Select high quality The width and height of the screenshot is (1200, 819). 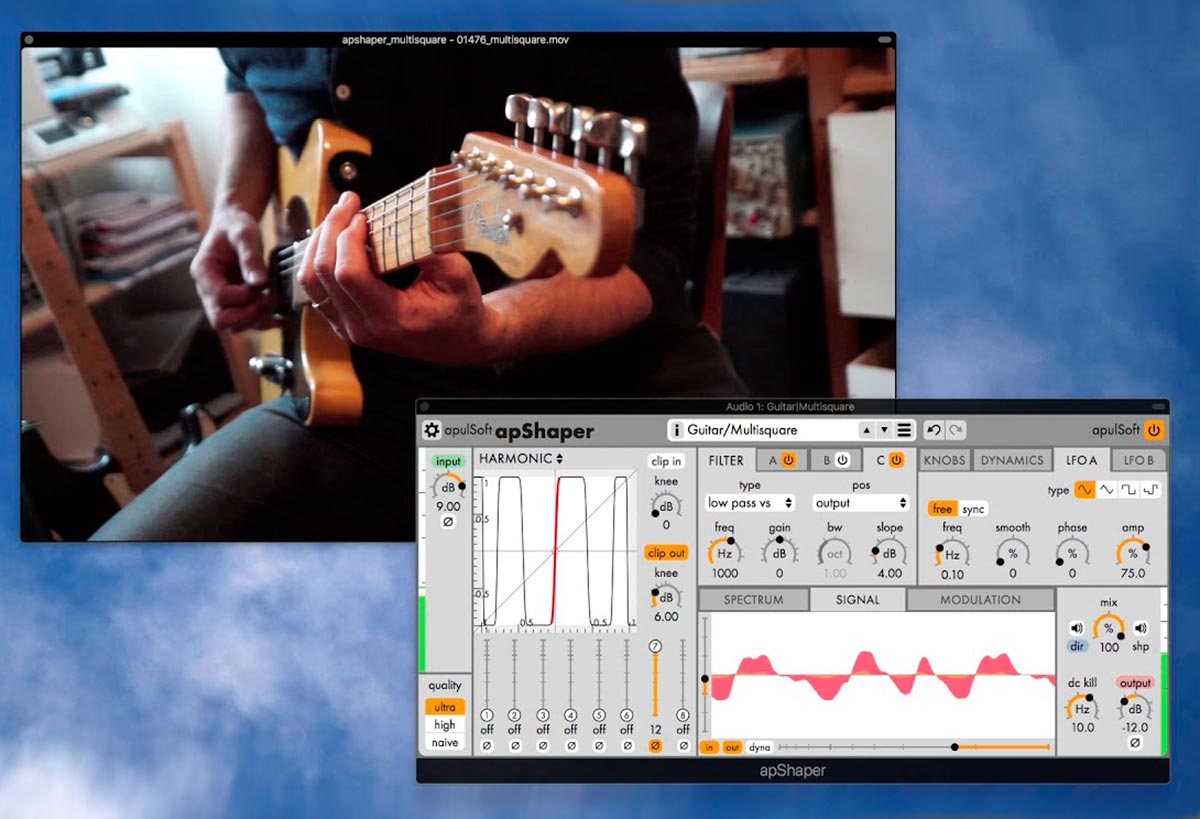(x=445, y=725)
